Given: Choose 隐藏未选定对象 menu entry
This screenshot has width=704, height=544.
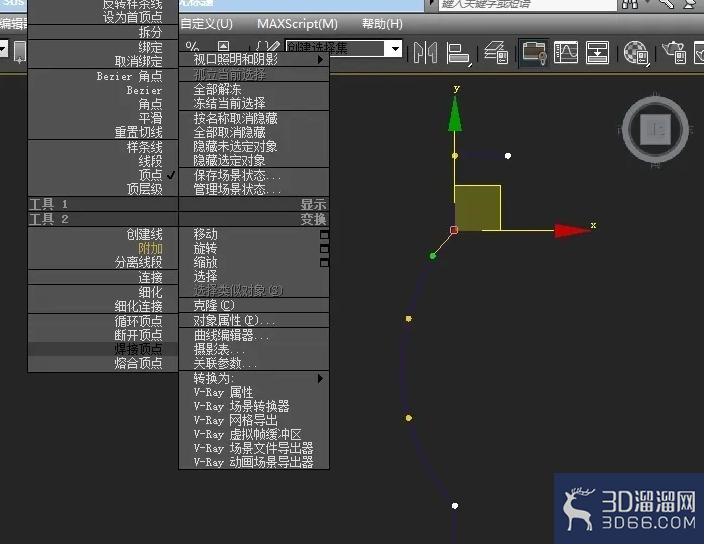Looking at the screenshot, I should (254, 146).
